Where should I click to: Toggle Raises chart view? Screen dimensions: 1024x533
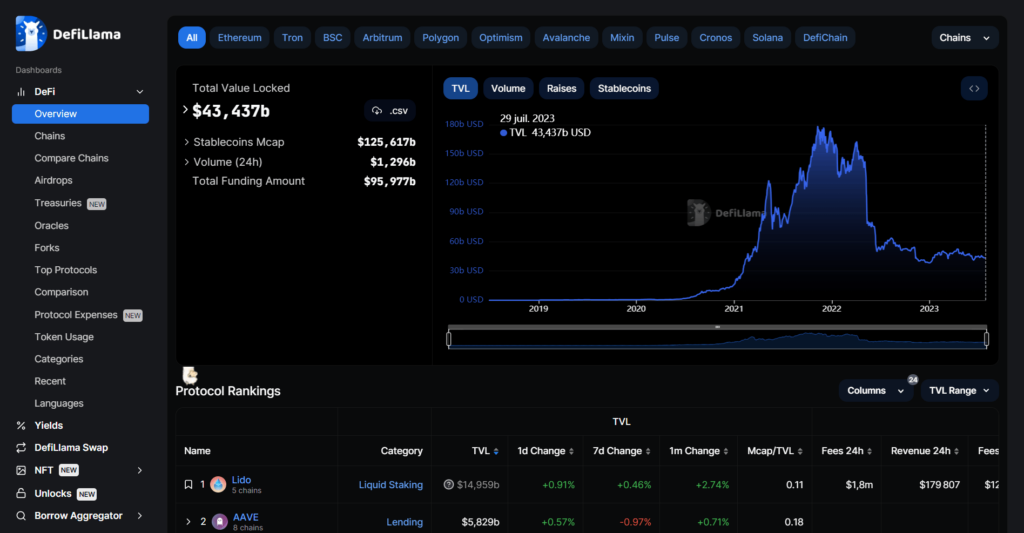pyautogui.click(x=562, y=88)
